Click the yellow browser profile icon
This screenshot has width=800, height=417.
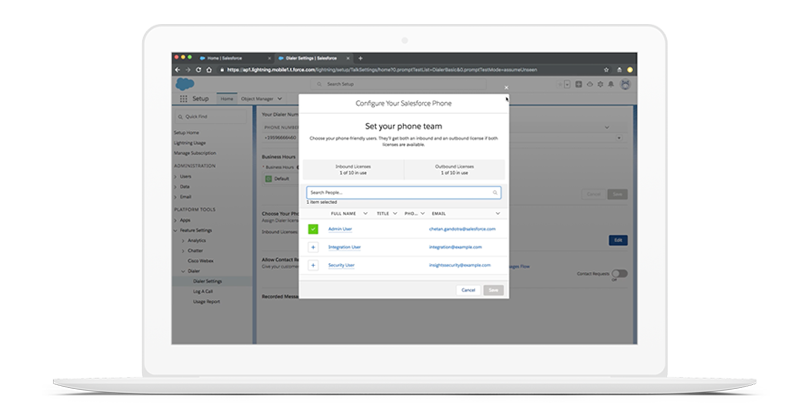(x=630, y=70)
